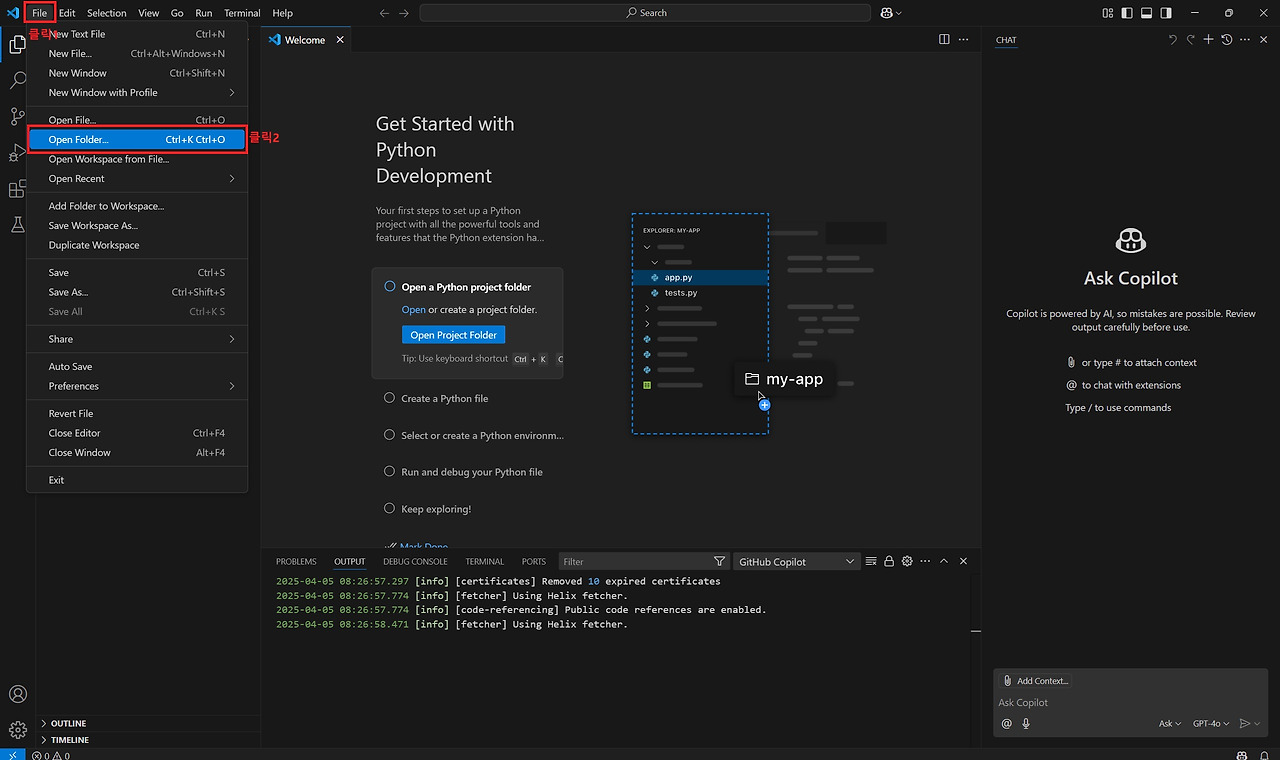1280x760 pixels.
Task: Open the GPT-4o model picker dropdown
Action: pos(1210,723)
